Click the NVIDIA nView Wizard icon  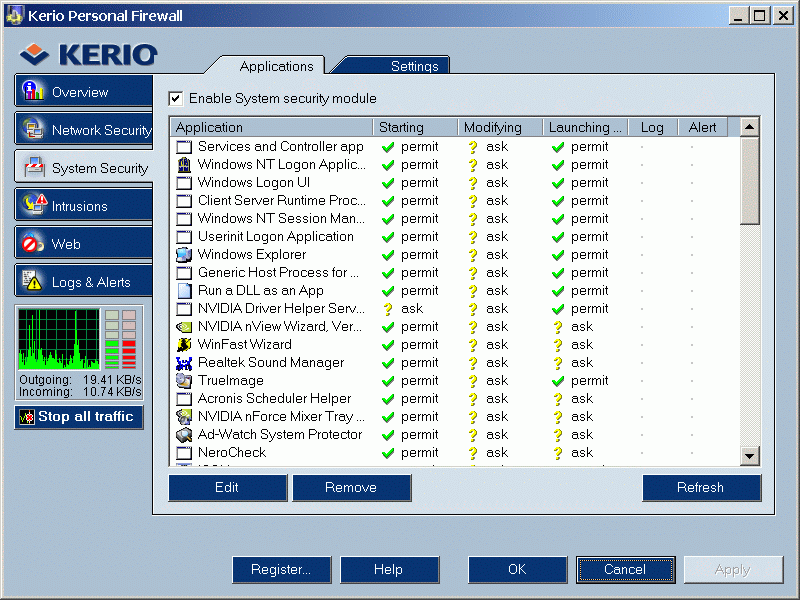[184, 327]
